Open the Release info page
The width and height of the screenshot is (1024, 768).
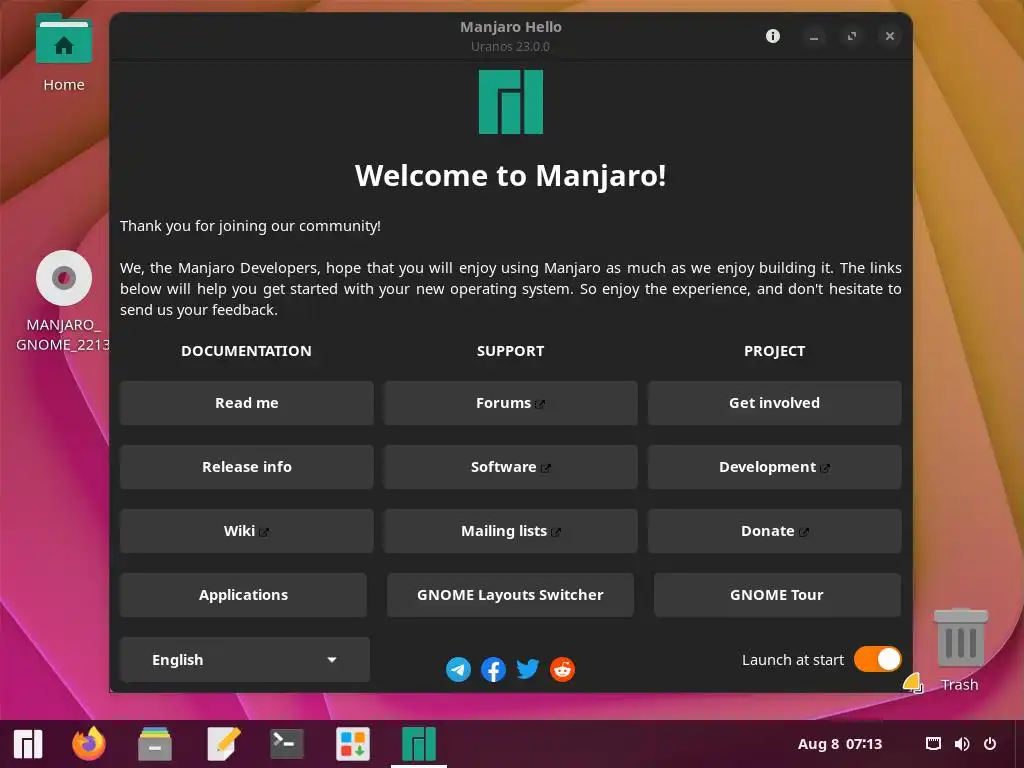point(247,467)
